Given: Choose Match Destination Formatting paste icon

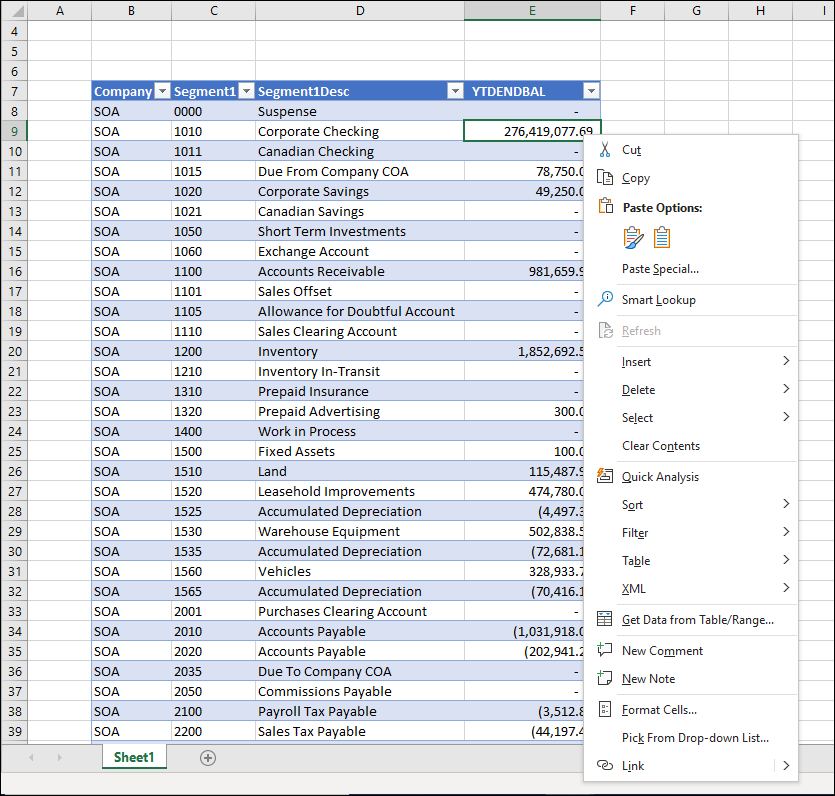Looking at the screenshot, I should (662, 237).
